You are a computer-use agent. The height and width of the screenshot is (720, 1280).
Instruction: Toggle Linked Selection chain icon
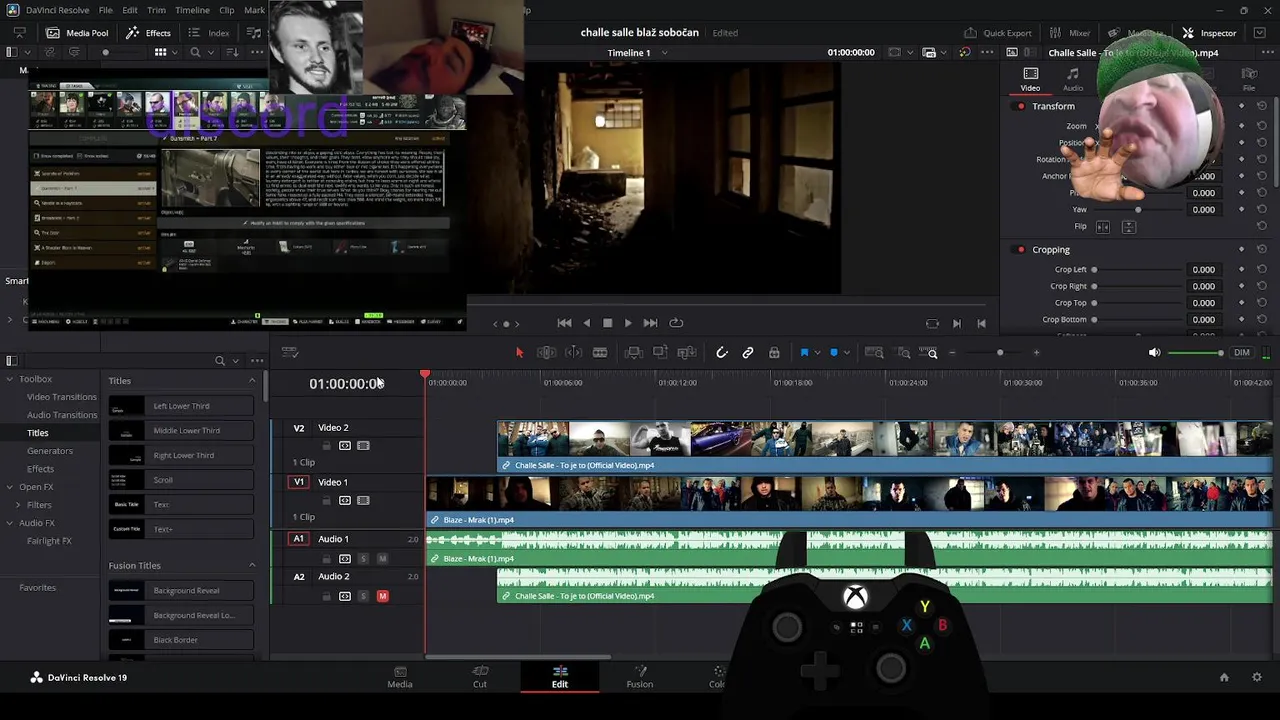(748, 353)
